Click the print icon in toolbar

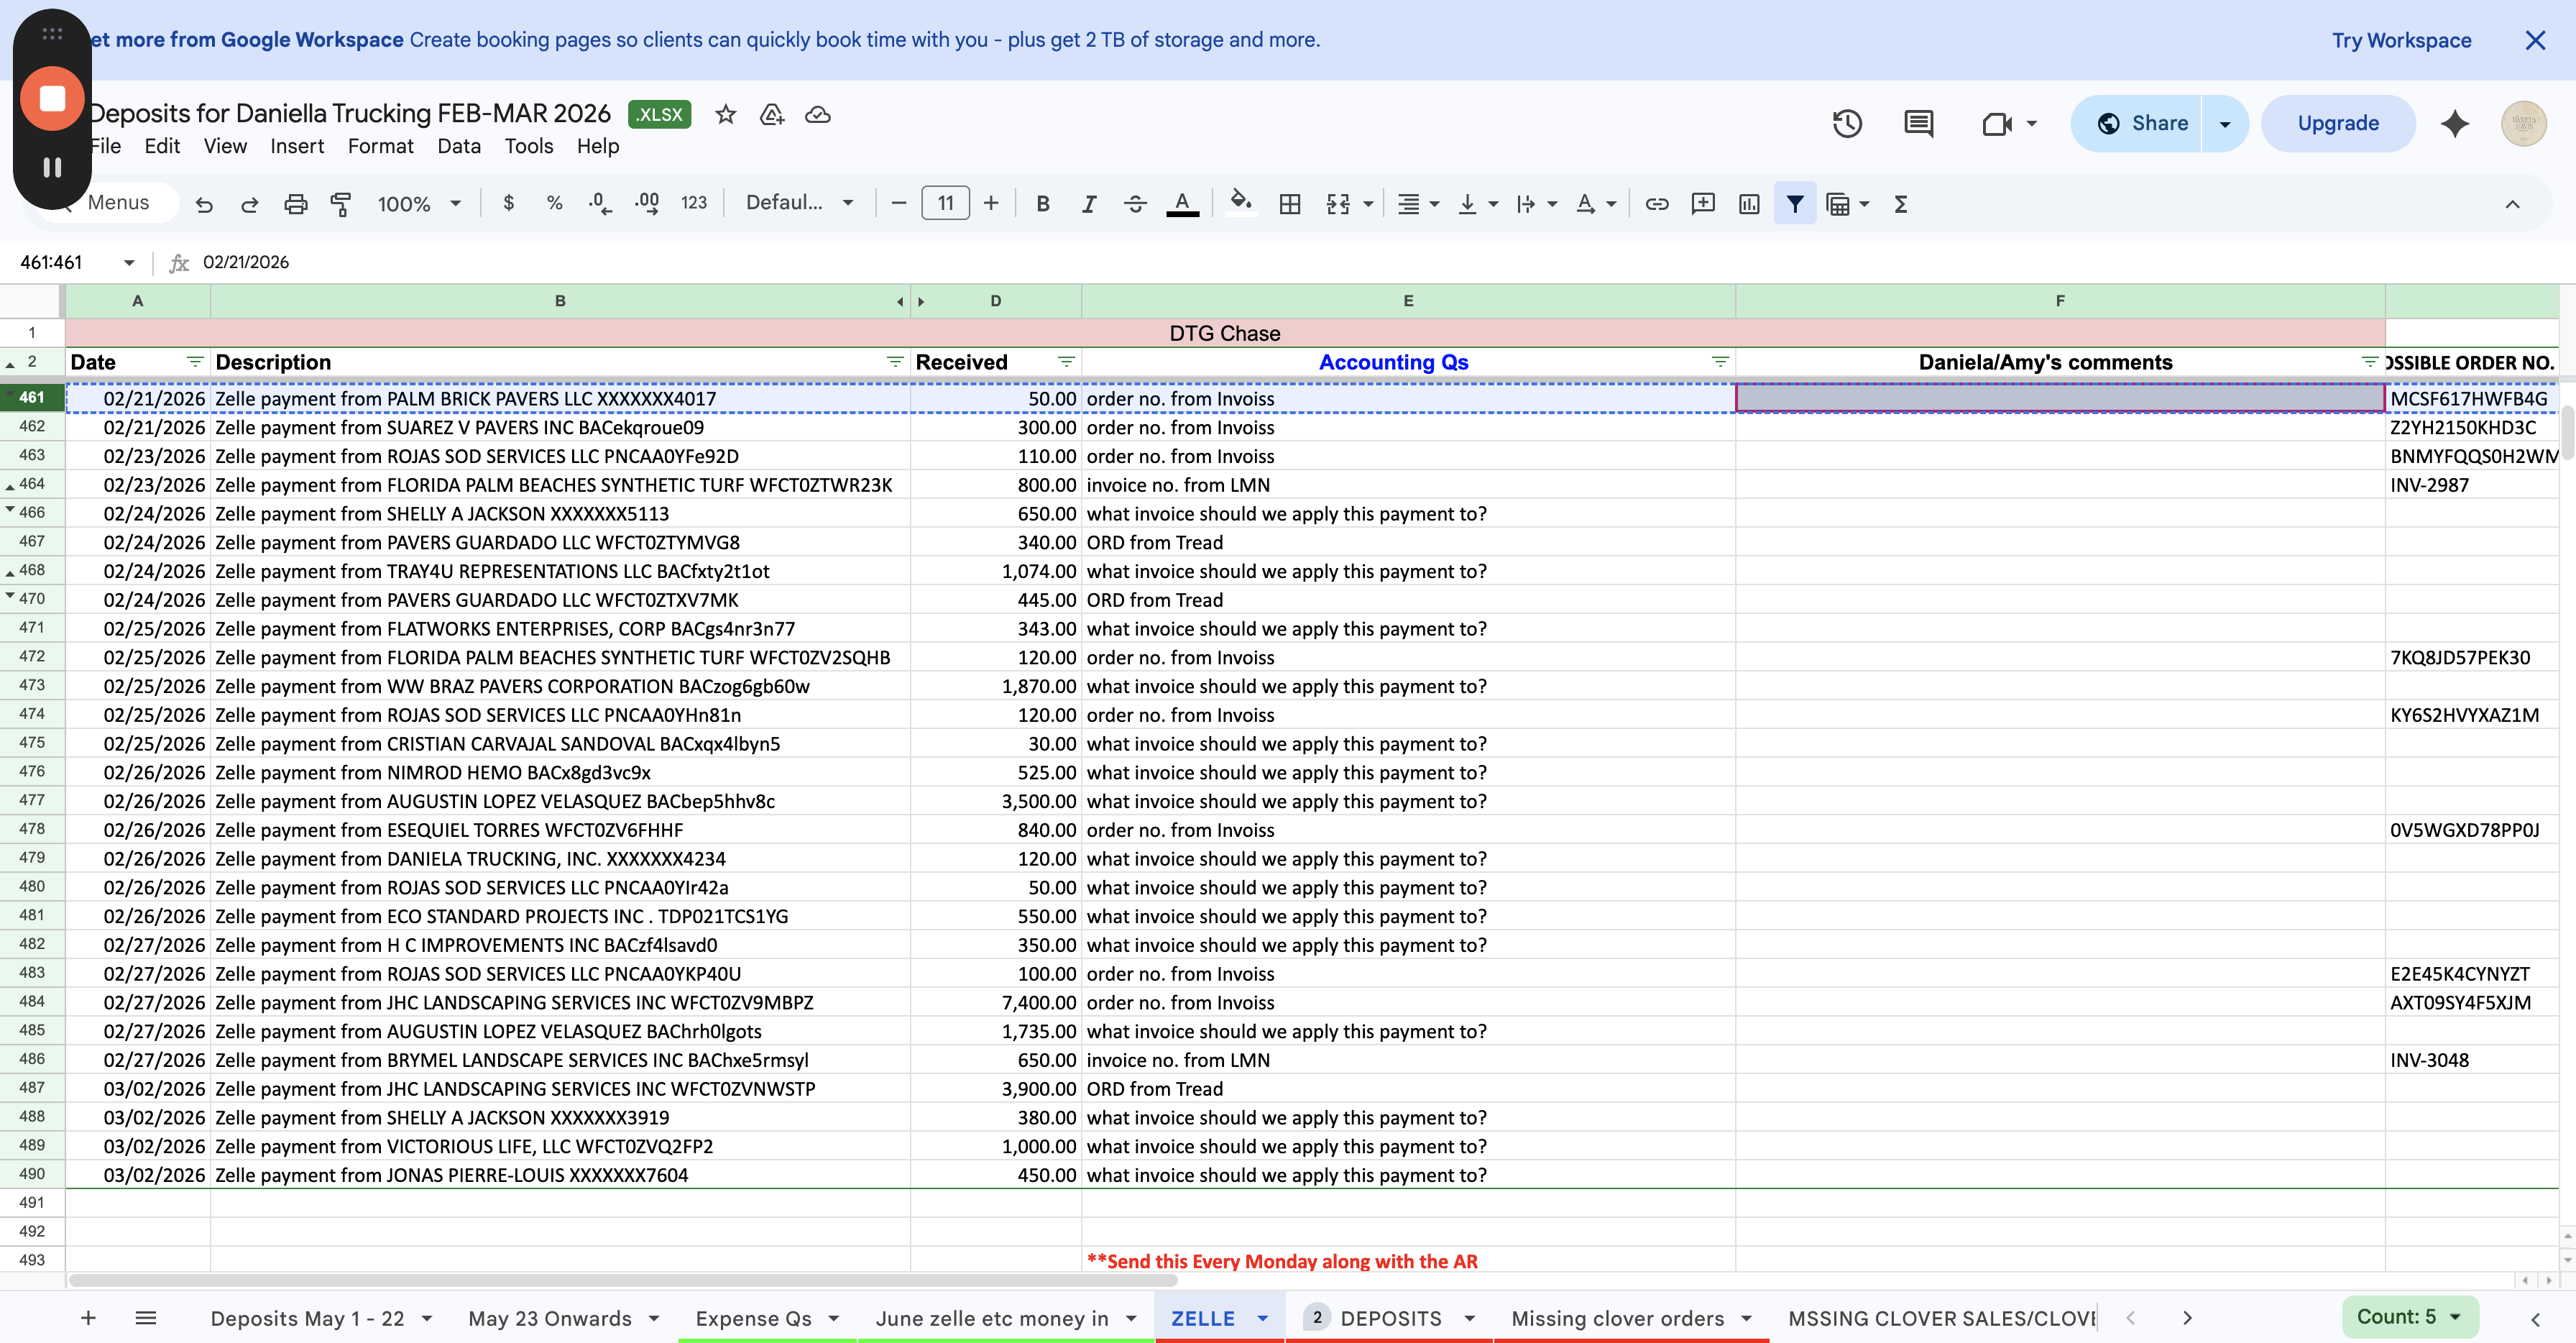(x=295, y=204)
